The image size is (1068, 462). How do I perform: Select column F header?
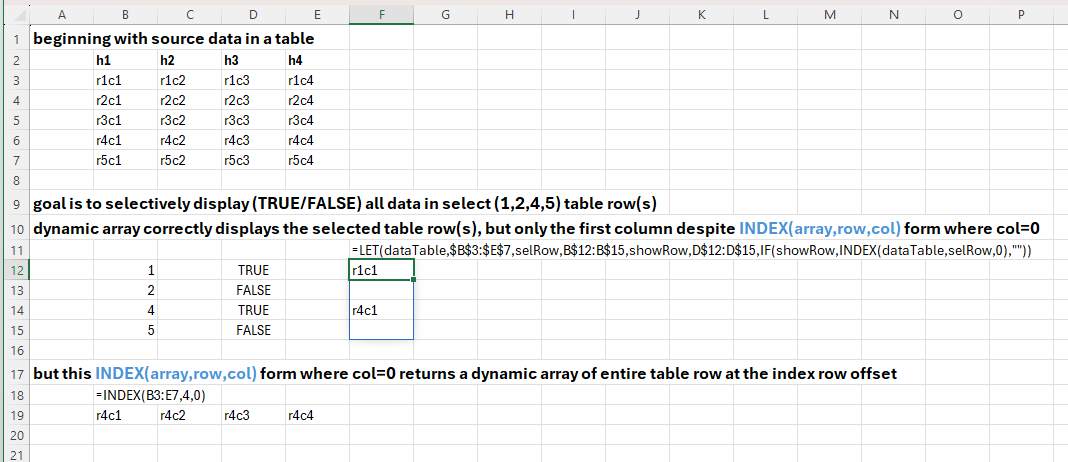(381, 14)
